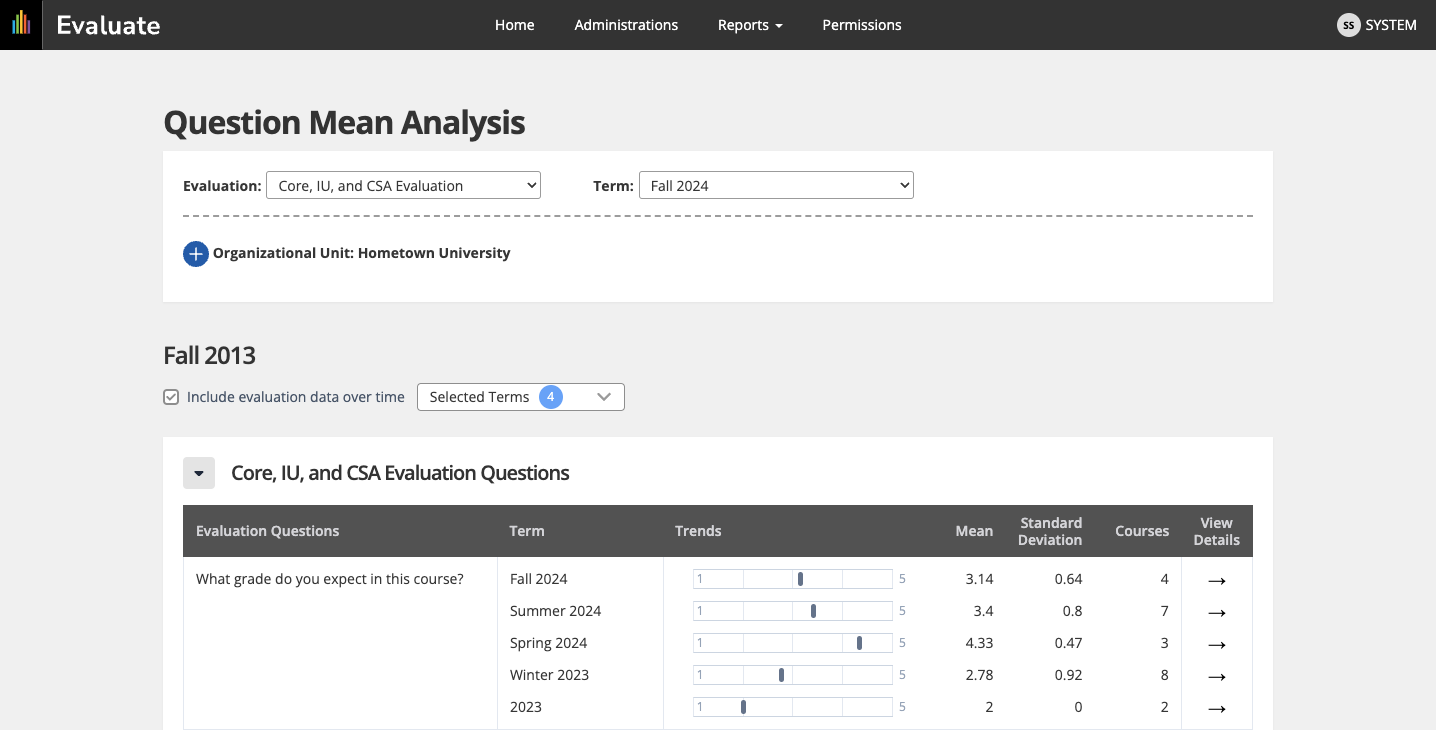Click the Question Mean Analysis heading
This screenshot has width=1436, height=730.
(344, 123)
